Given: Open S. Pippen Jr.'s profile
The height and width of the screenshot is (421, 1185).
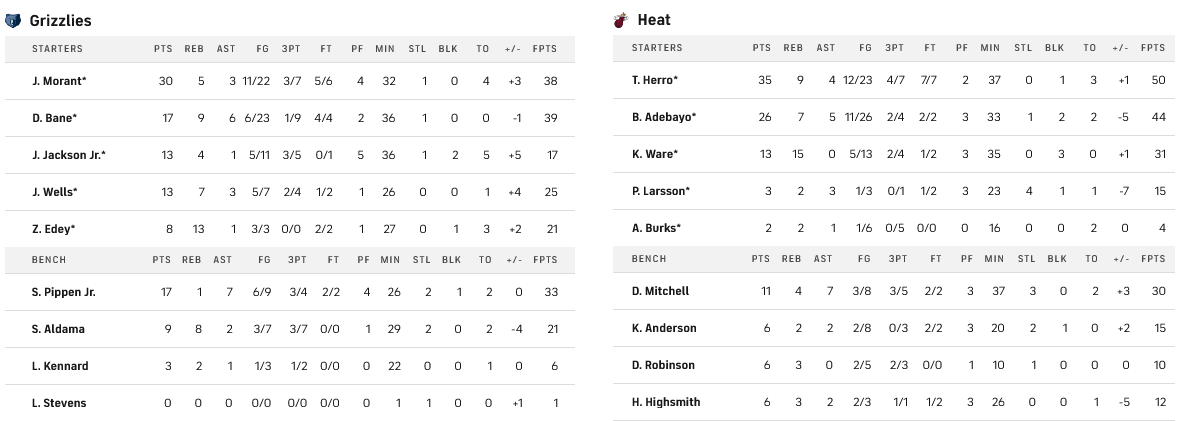Looking at the screenshot, I should tap(64, 292).
